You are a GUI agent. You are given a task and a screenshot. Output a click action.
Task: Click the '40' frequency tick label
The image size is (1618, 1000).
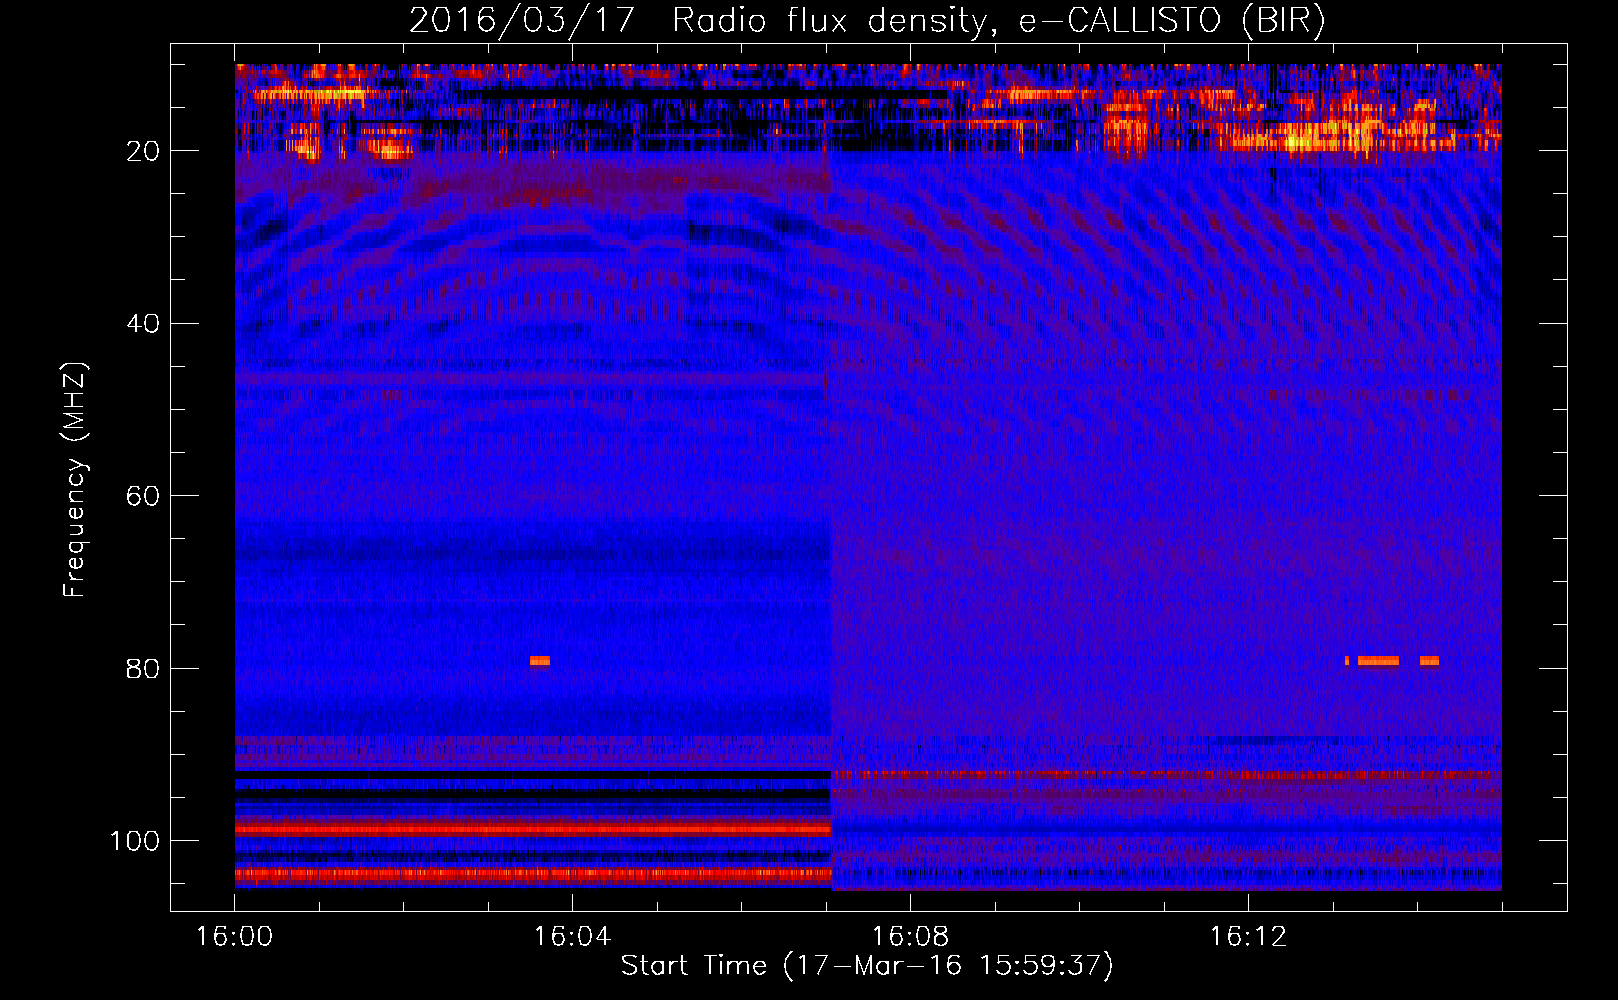point(143,324)
